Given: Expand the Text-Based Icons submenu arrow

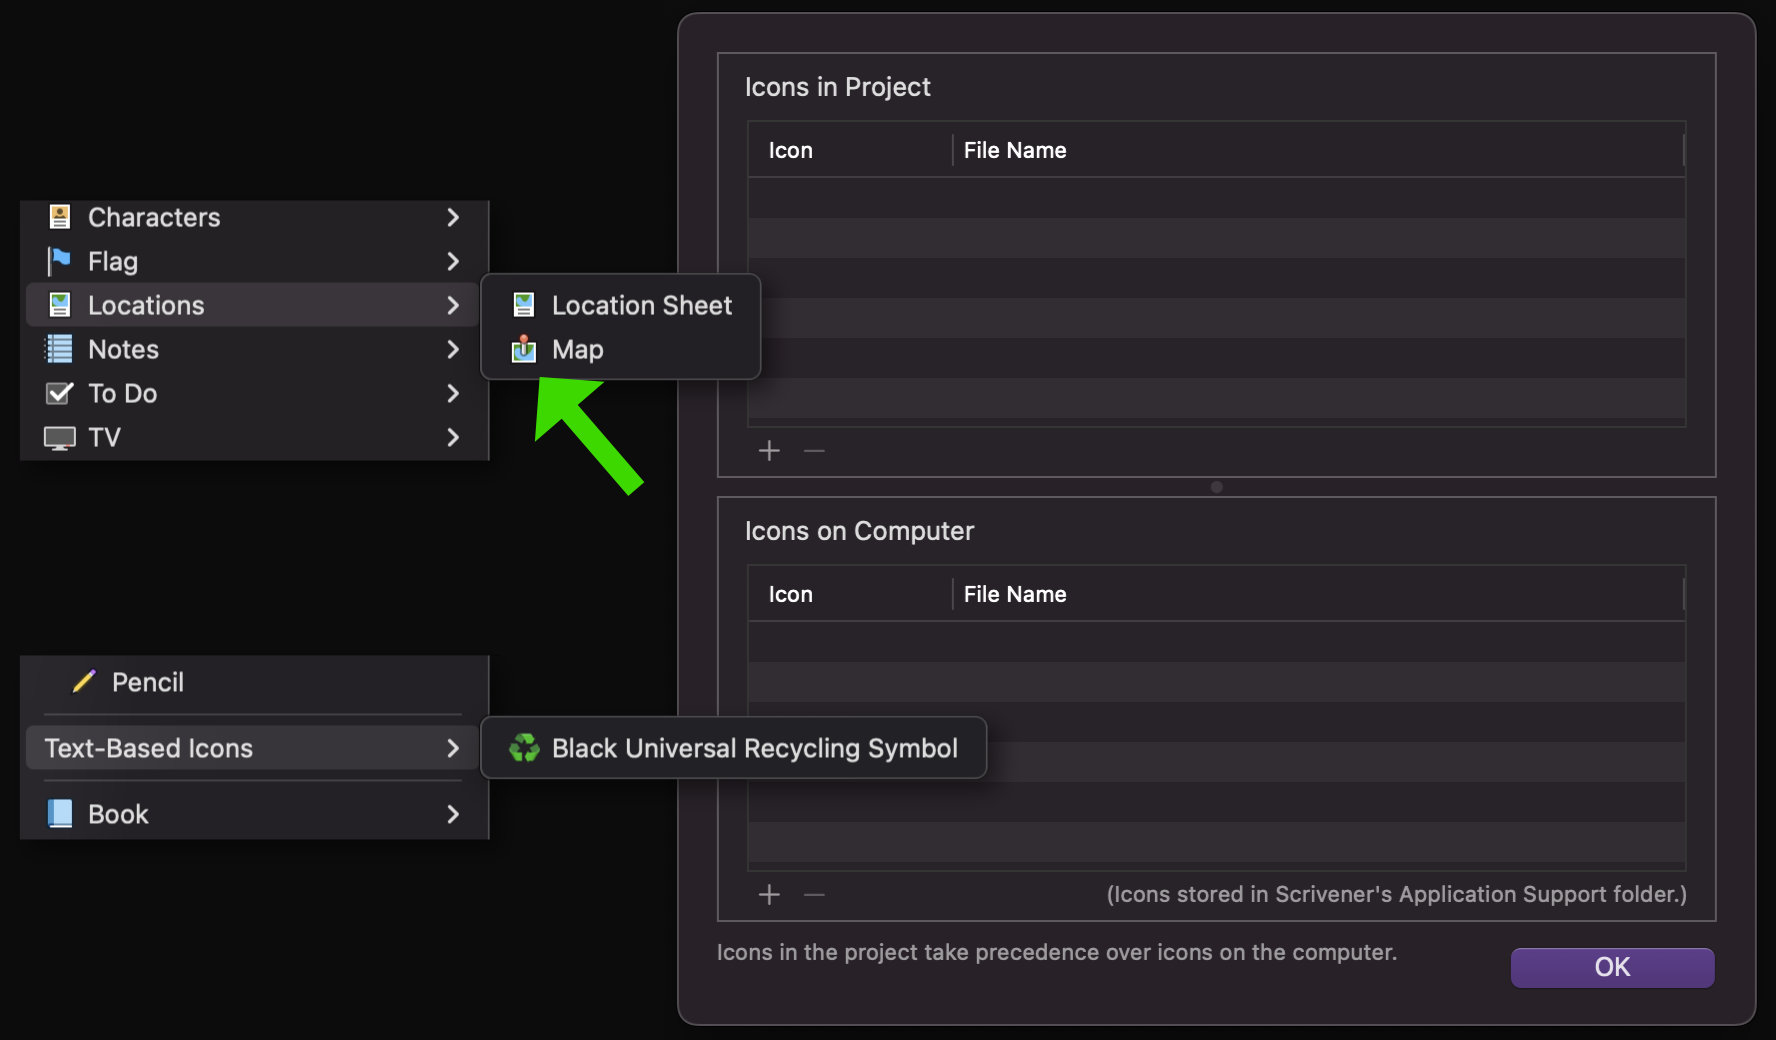Looking at the screenshot, I should point(453,748).
